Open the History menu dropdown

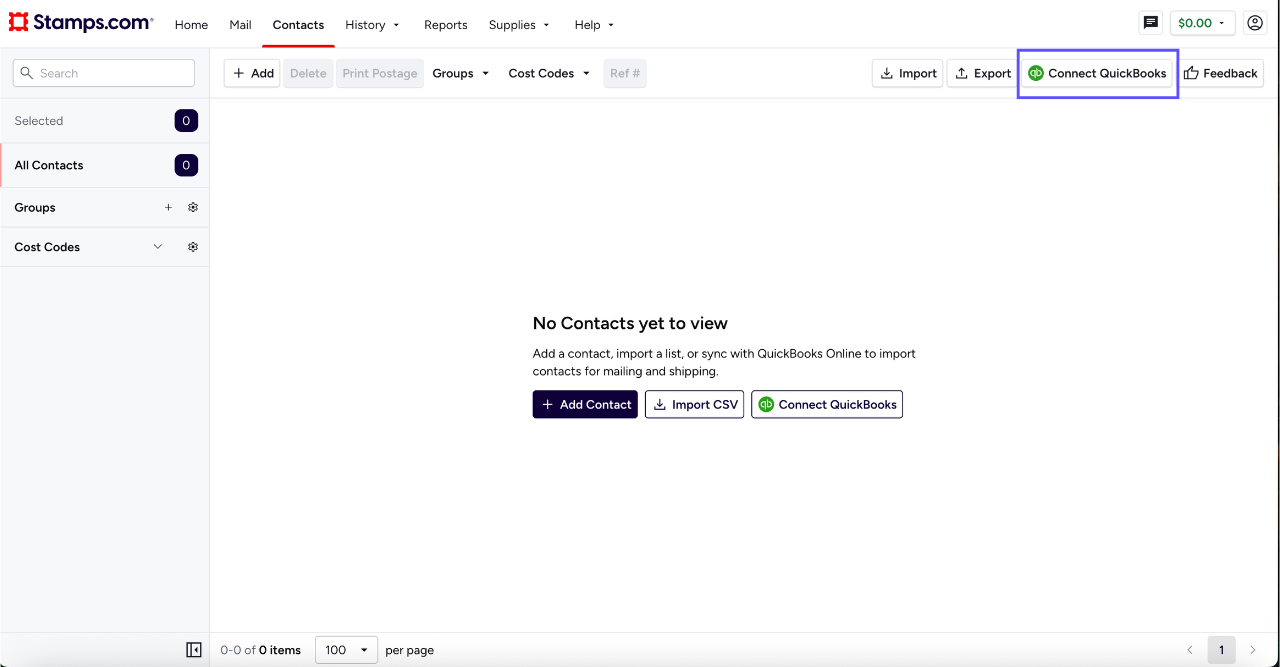point(373,25)
